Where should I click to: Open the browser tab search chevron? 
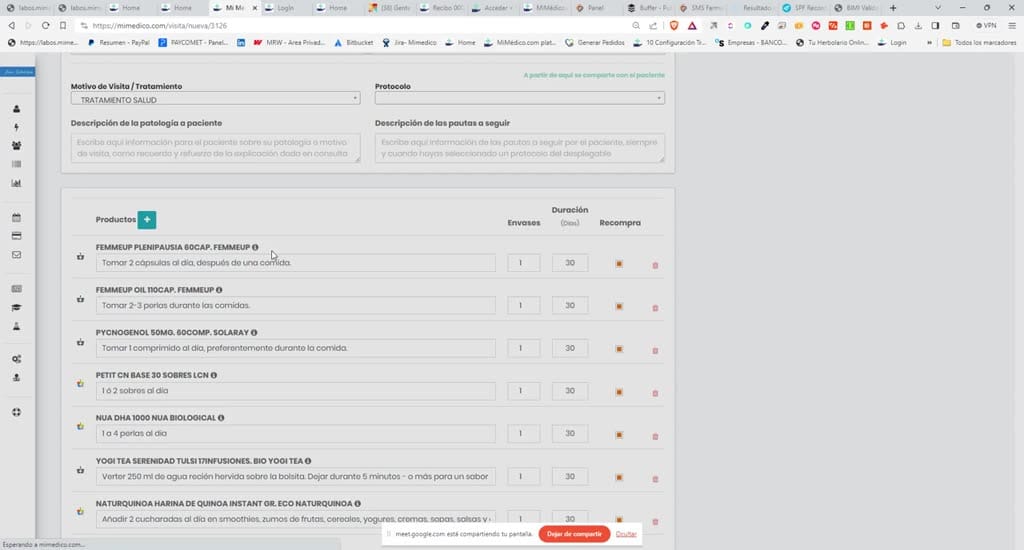click(x=938, y=8)
